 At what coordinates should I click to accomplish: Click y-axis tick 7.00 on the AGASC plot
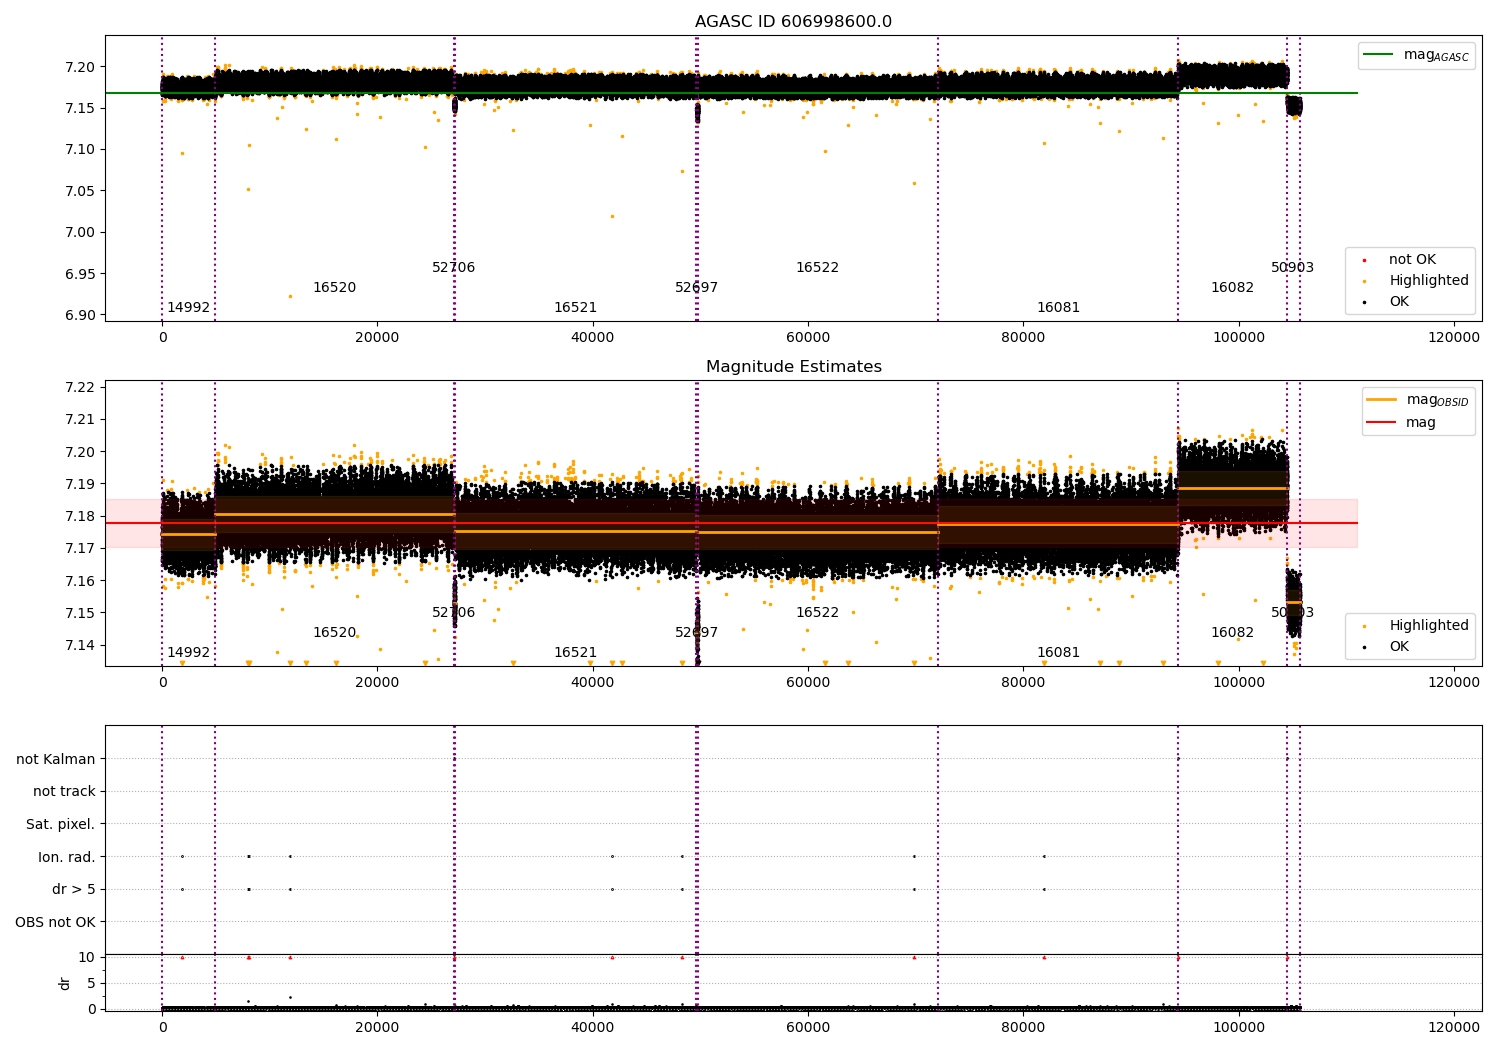pyautogui.click(x=81, y=233)
